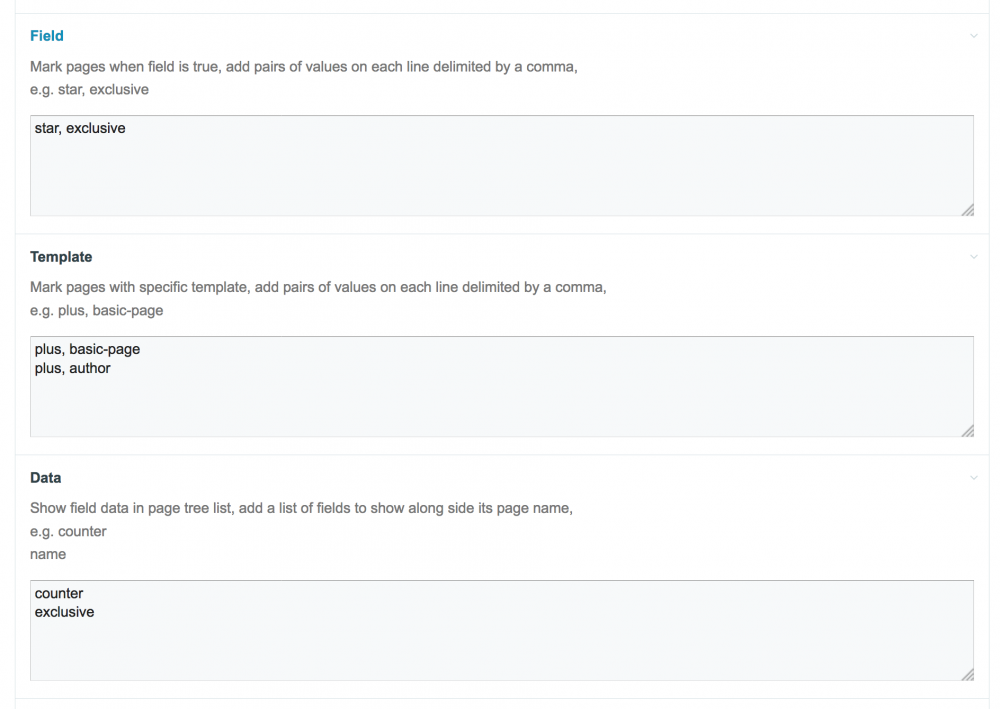Click an empty area of the Data textarea
This screenshot has height=709, width=1000.
500,650
